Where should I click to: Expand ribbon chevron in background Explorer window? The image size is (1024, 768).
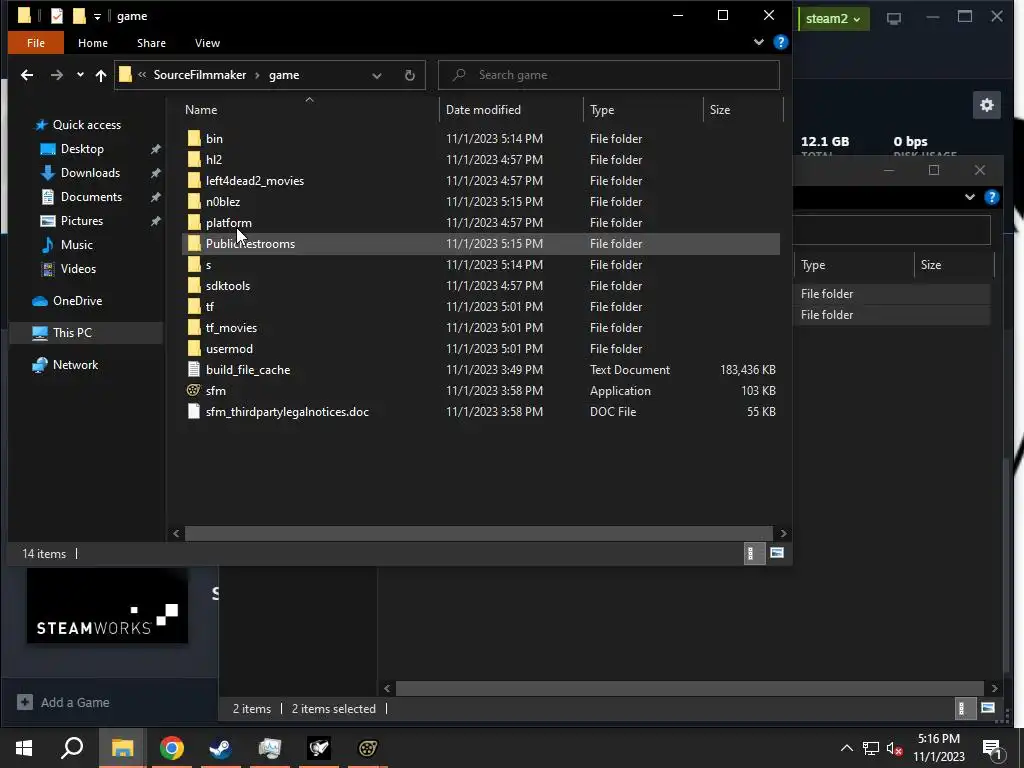[970, 197]
